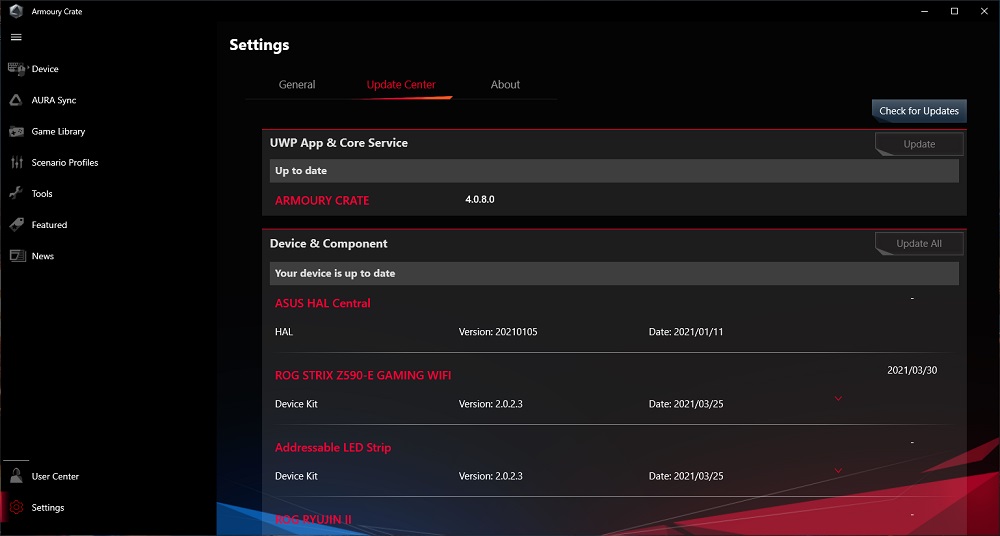Viewport: 1000px width, 536px height.
Task: Click Check for Updates button
Action: click(919, 111)
